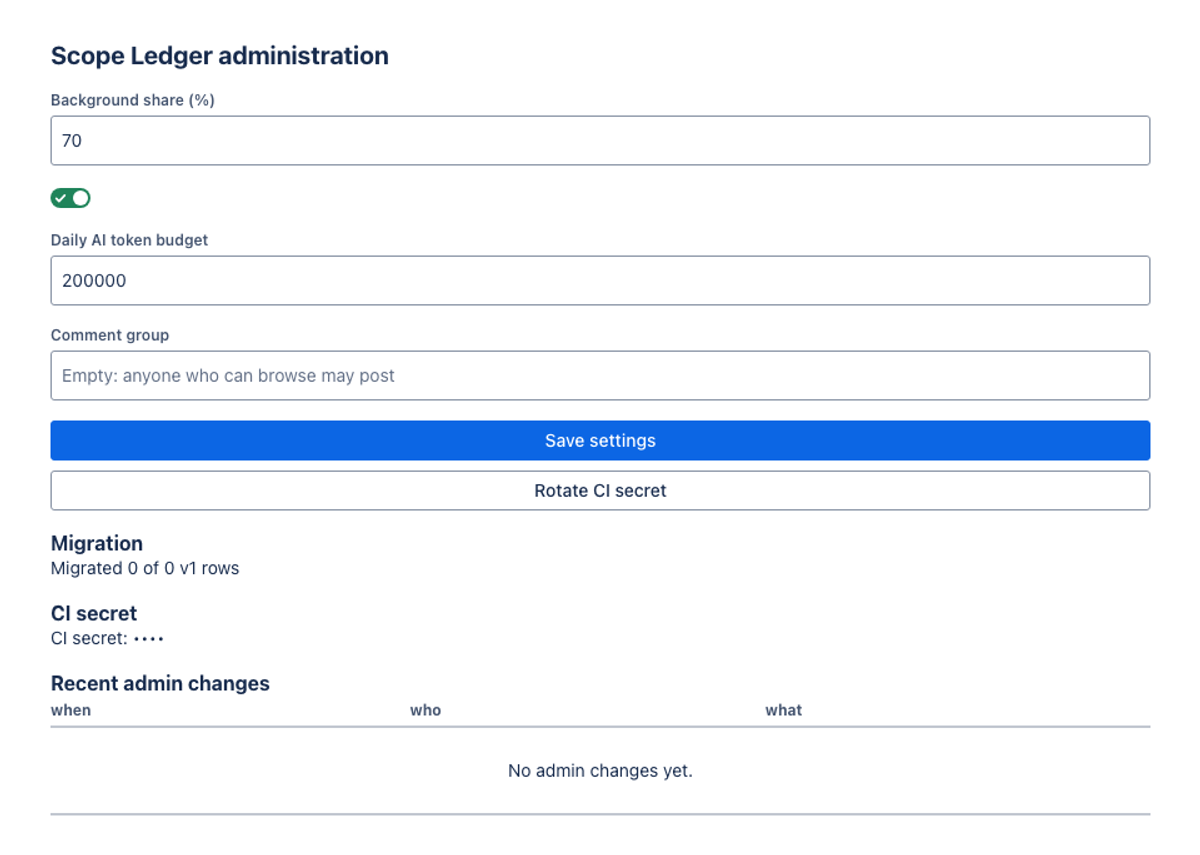The width and height of the screenshot is (1200, 855).
Task: Click the masked CI secret value line
Action: point(107,638)
